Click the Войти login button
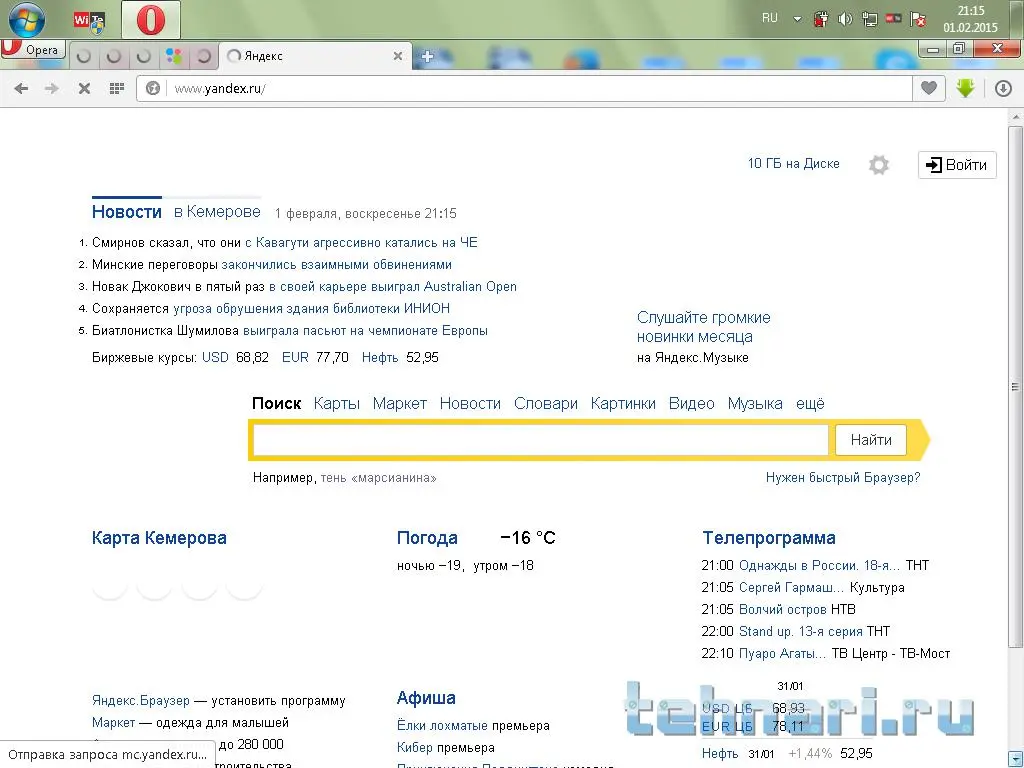This screenshot has height=768, width=1024. tap(957, 165)
